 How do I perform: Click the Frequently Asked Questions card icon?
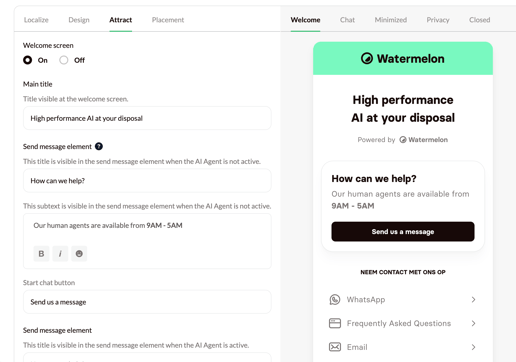point(335,323)
